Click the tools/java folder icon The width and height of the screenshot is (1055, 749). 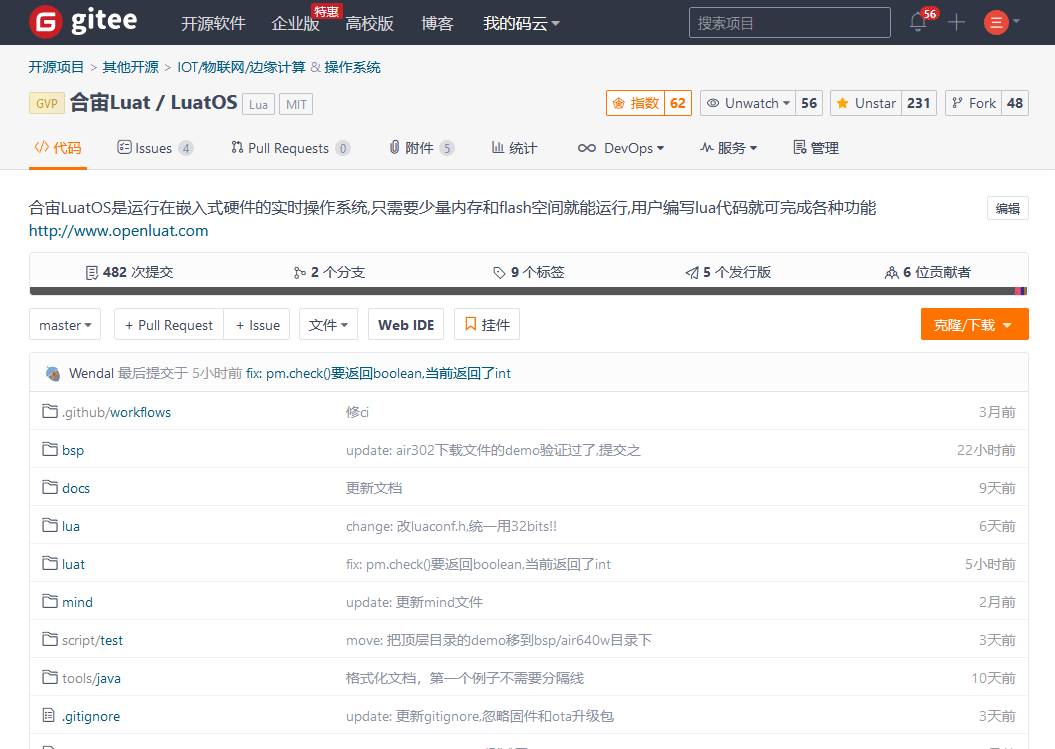(x=50, y=677)
